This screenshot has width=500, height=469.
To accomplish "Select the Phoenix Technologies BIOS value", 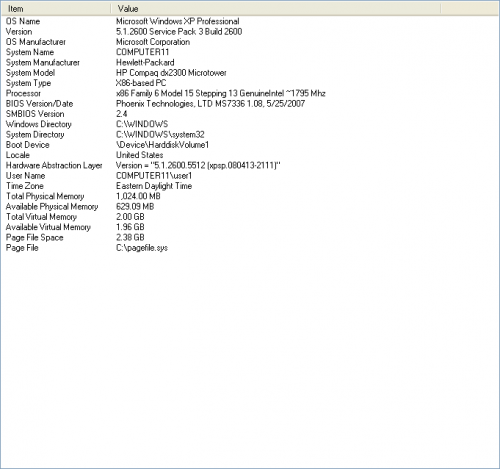I will click(210, 104).
